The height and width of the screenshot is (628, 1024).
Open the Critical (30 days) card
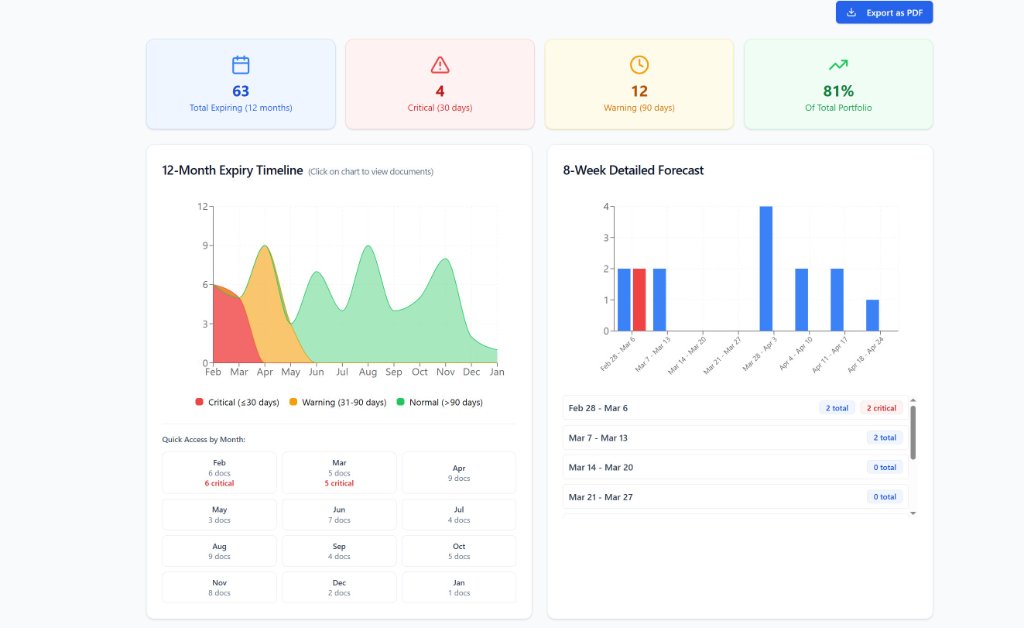coord(440,84)
